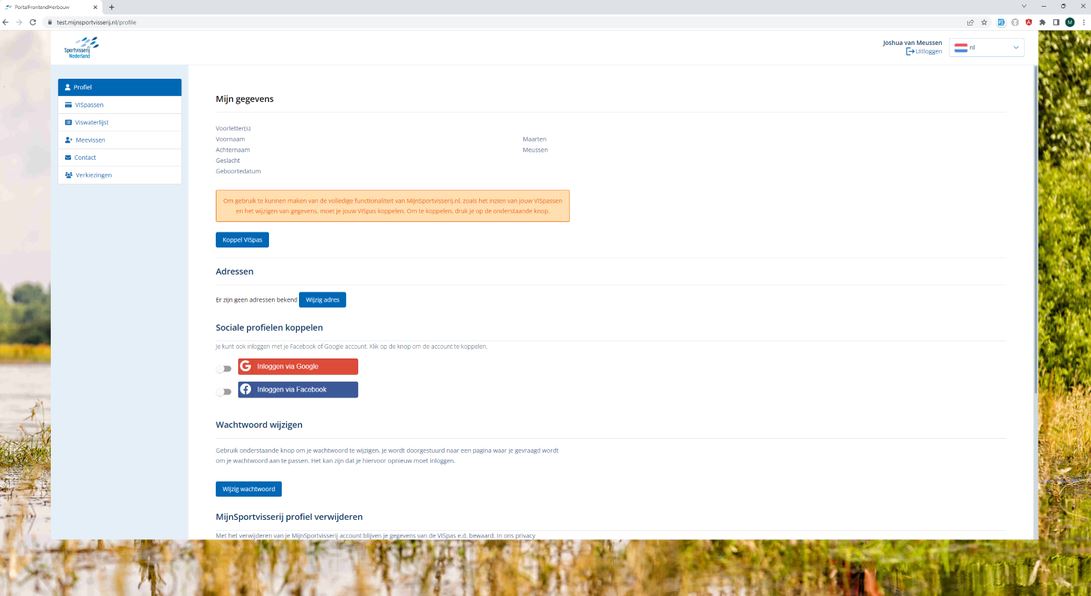Open the Chrome three-dot menu
The width and height of the screenshot is (1091, 596).
pos(1082,22)
